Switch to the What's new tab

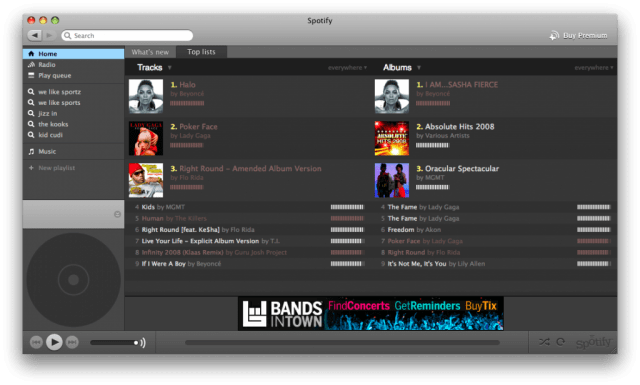(150, 52)
